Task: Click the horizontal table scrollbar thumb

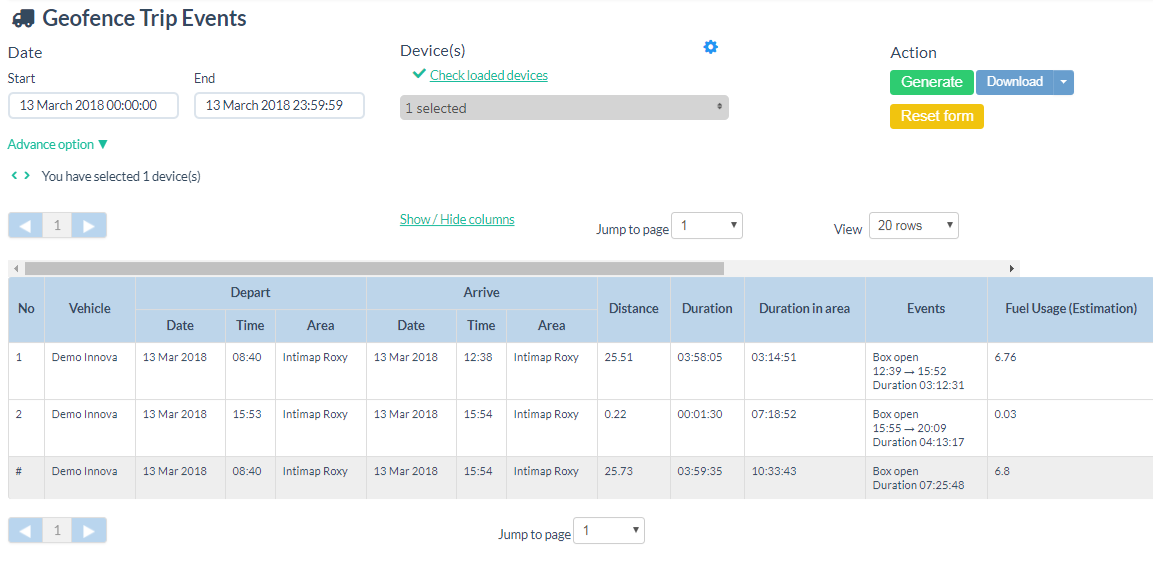Action: coord(374,268)
